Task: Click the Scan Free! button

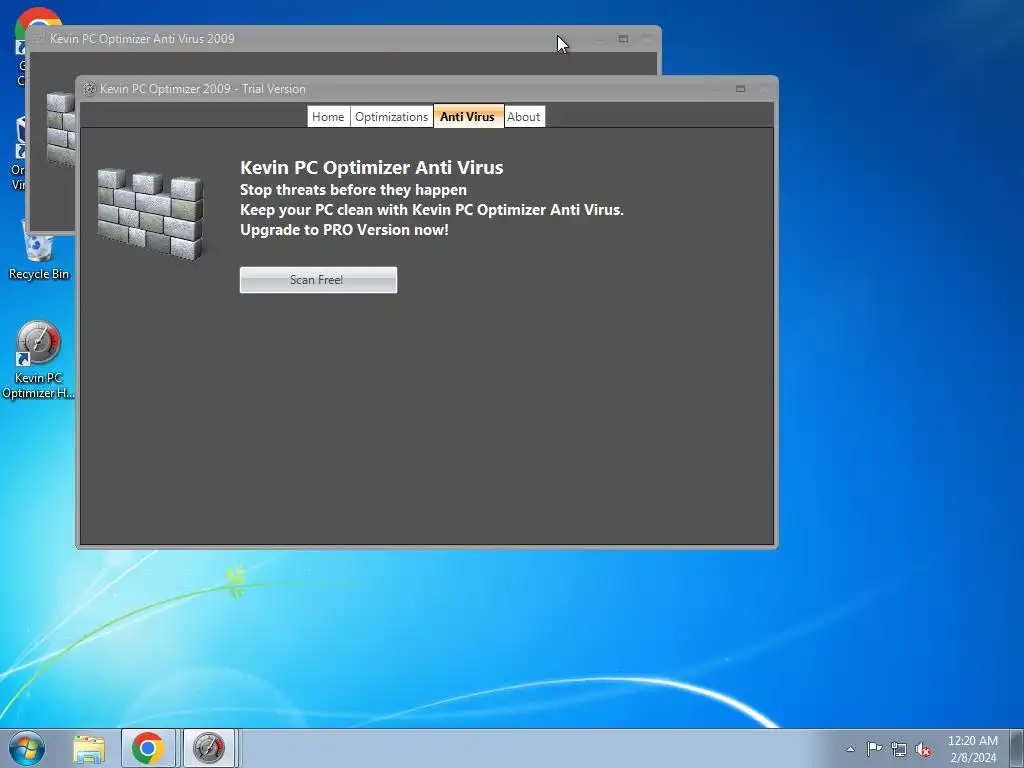Action: [318, 280]
